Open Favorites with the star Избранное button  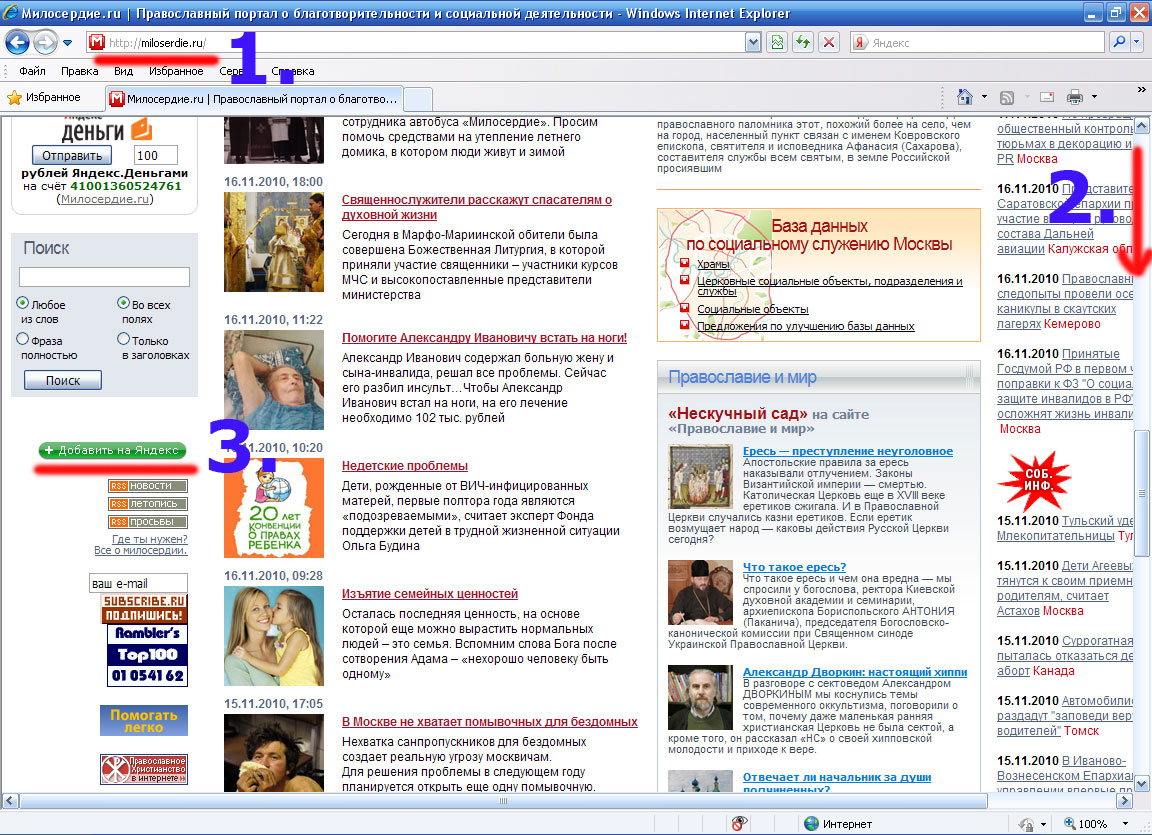click(x=44, y=97)
